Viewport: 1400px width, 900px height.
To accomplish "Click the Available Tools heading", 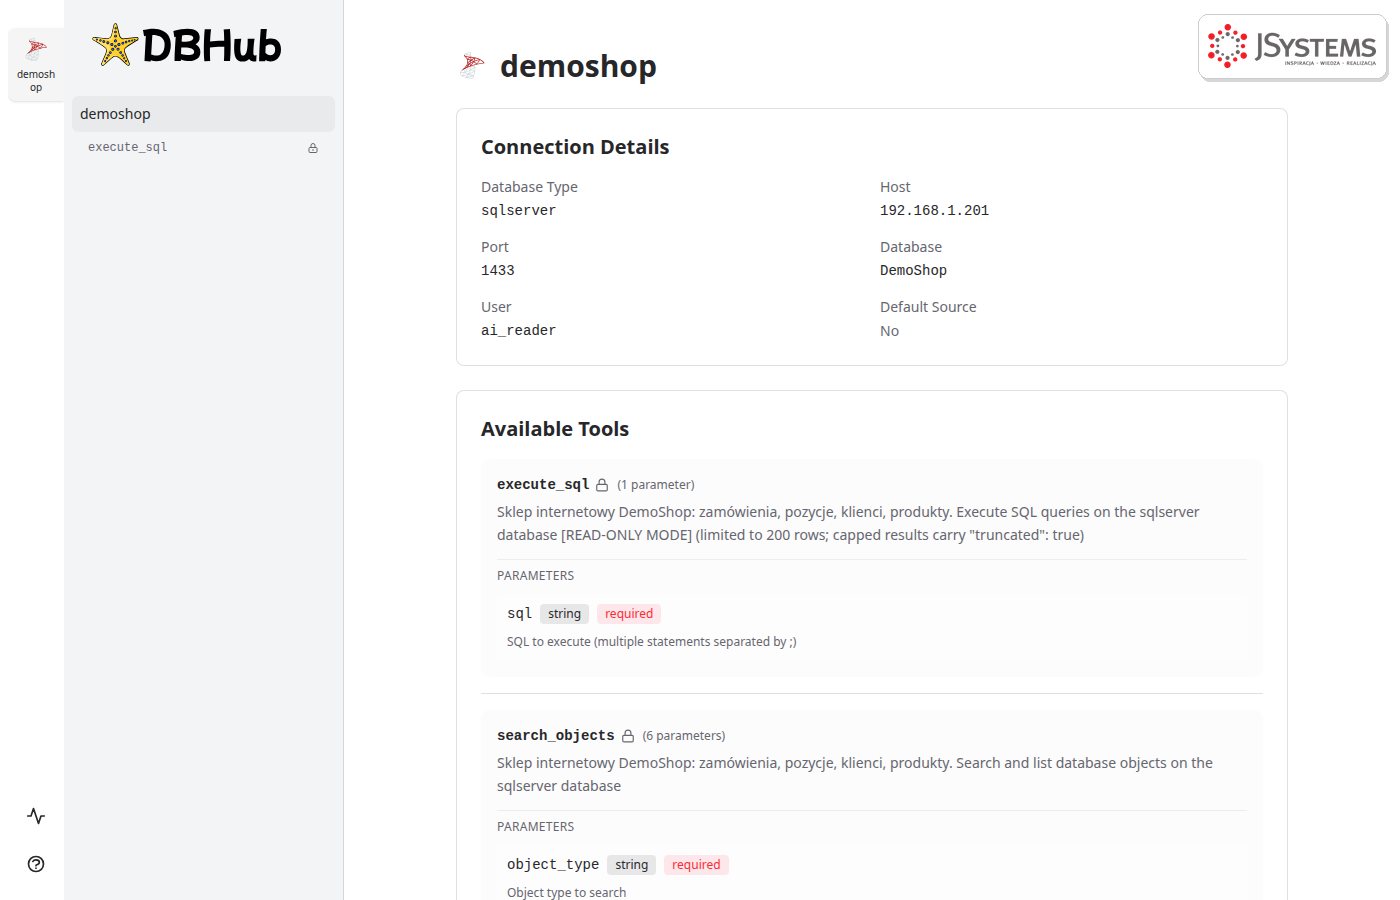I will [x=555, y=429].
